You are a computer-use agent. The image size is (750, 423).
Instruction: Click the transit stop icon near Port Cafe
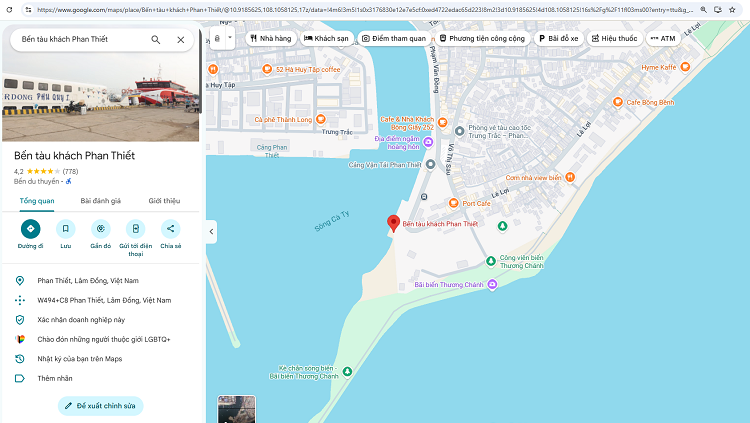[x=424, y=197]
